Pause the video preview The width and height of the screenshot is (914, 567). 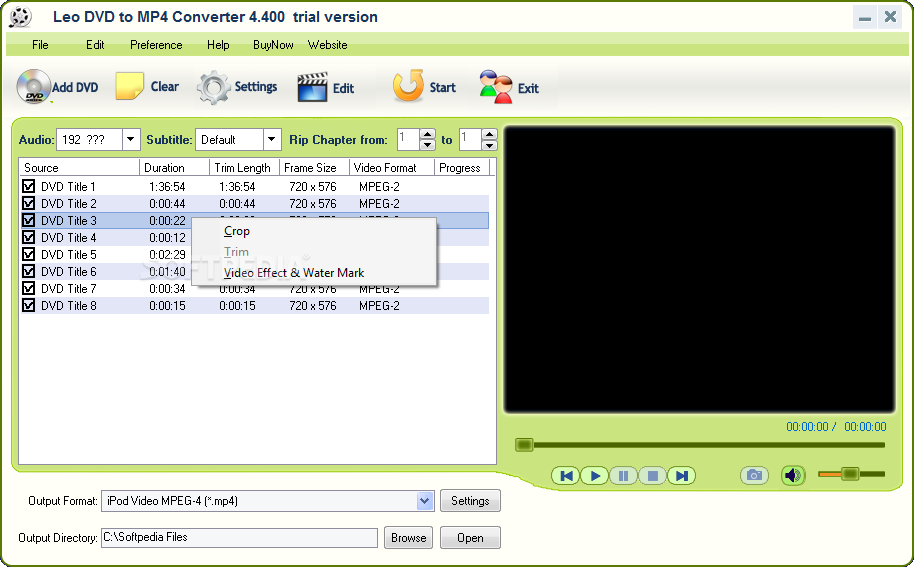coord(624,476)
